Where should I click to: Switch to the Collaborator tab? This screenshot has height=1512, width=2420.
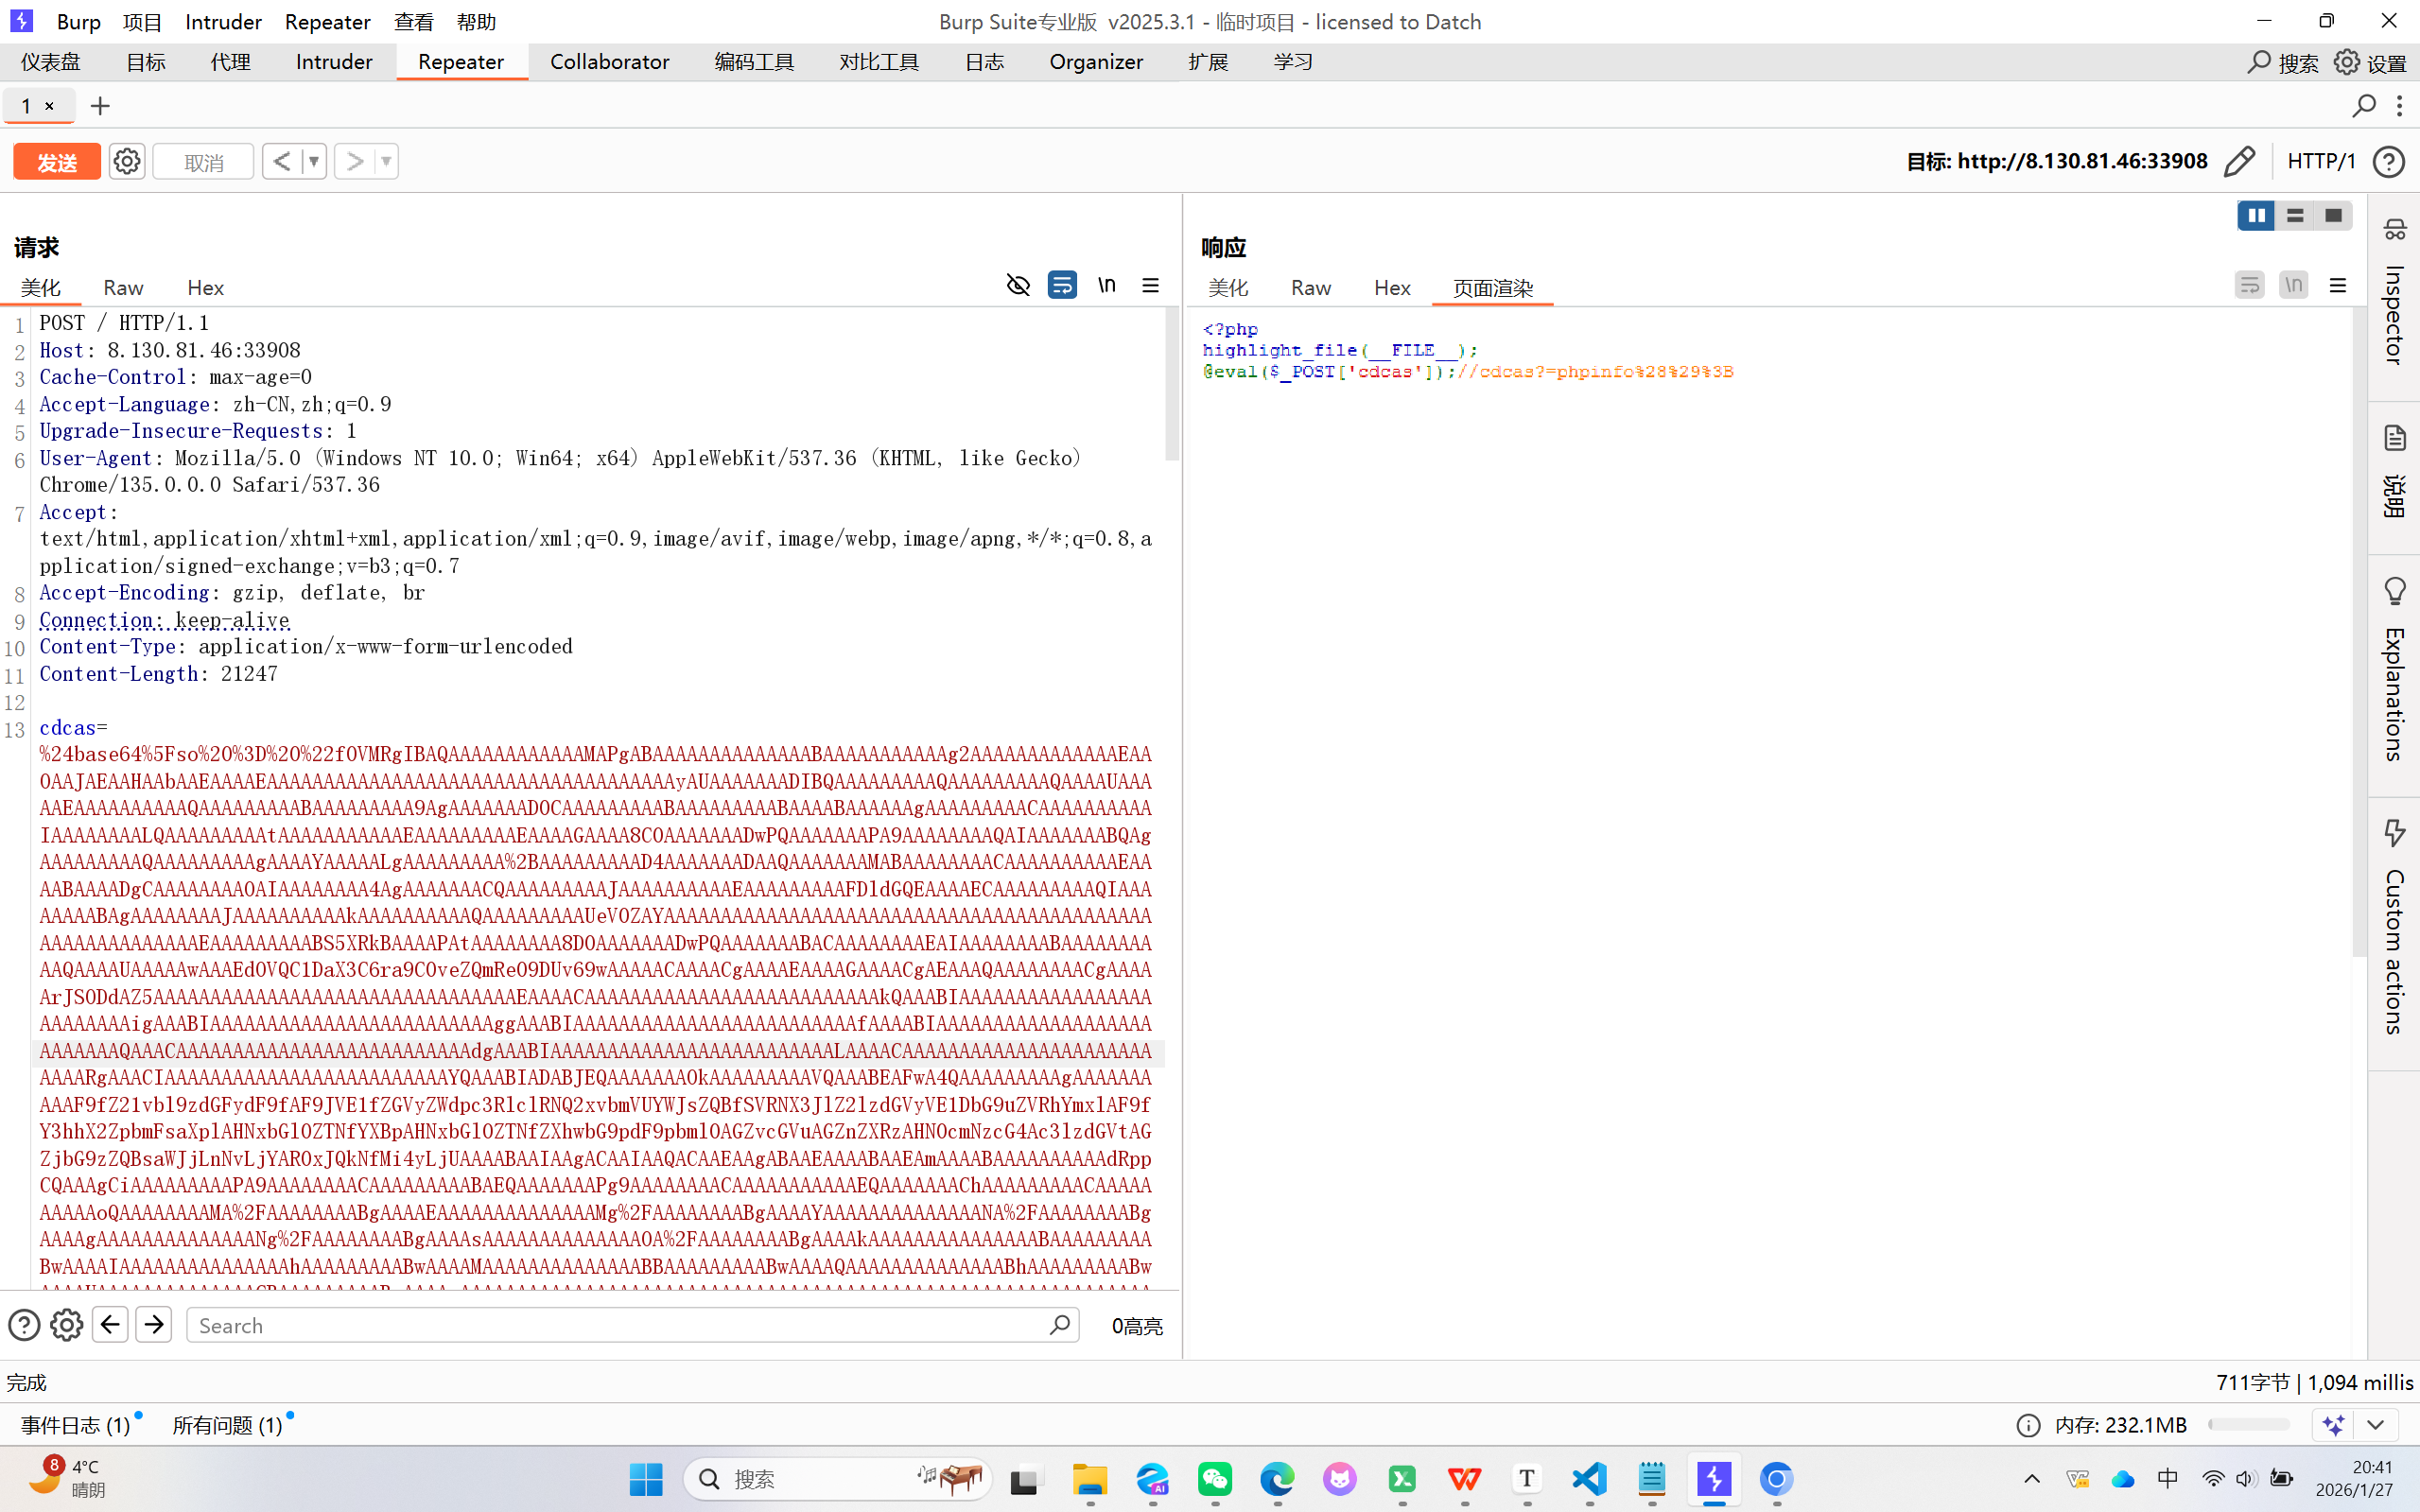[609, 62]
